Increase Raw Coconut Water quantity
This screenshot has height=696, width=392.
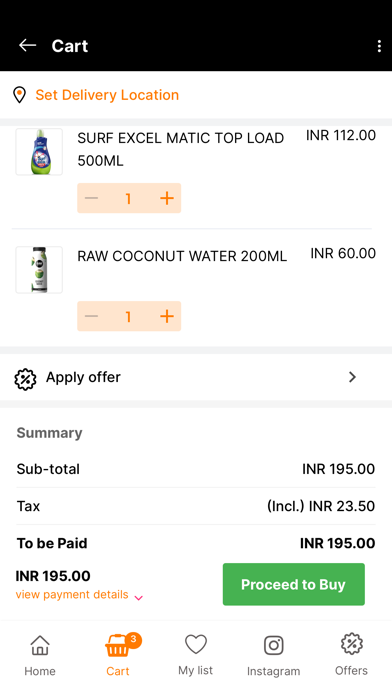click(x=166, y=316)
